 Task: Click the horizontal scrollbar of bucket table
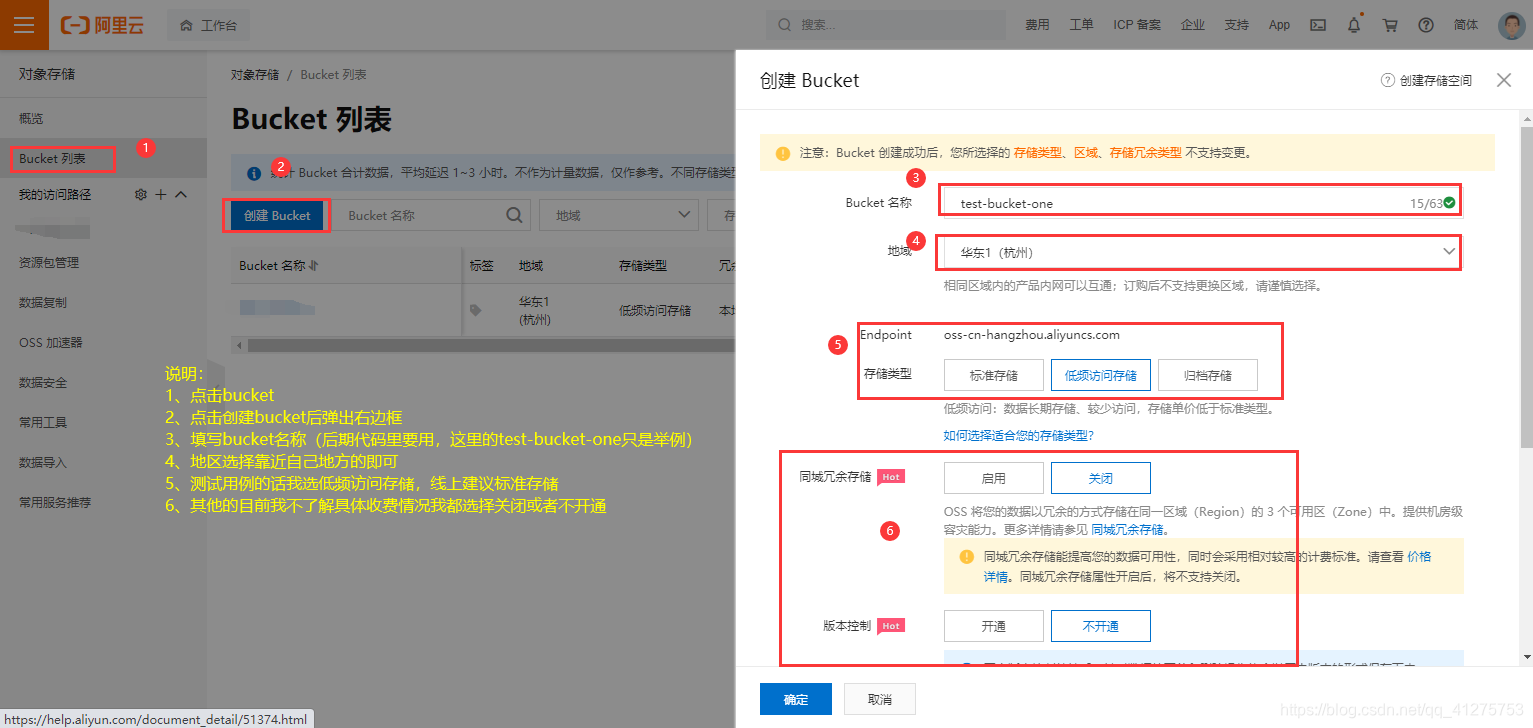click(x=492, y=345)
